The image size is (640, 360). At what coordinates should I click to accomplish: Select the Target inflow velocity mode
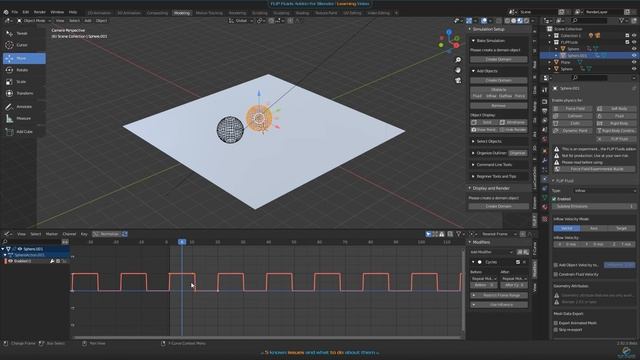(621, 229)
